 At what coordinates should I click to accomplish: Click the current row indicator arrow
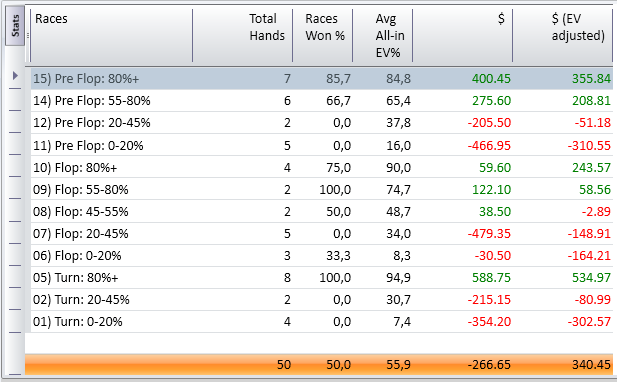click(15, 75)
